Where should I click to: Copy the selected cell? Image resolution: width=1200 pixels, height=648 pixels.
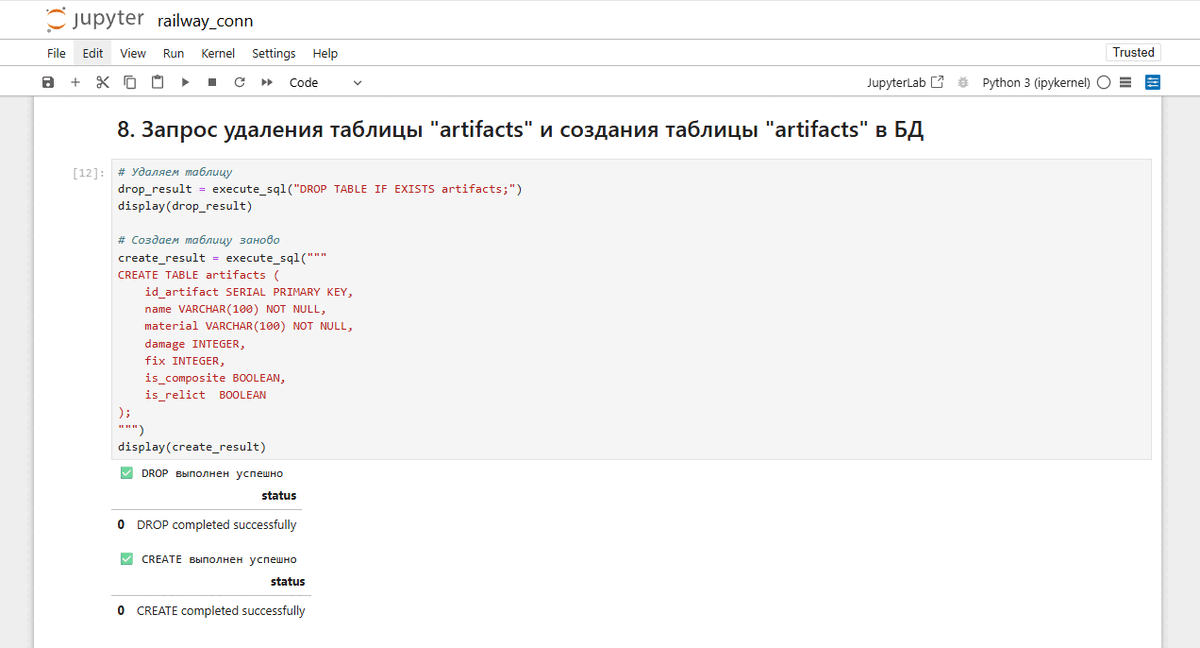(130, 83)
